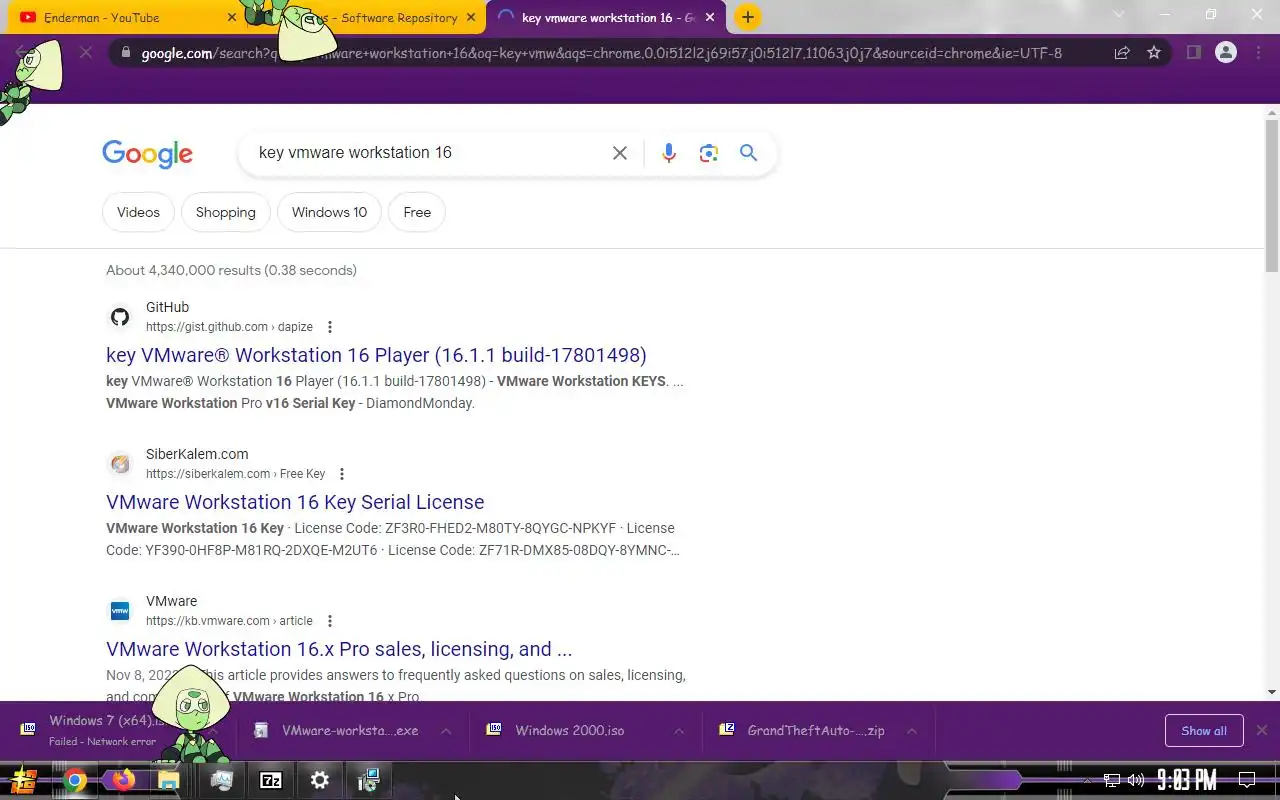Click the blue magnifier search button

pos(748,153)
